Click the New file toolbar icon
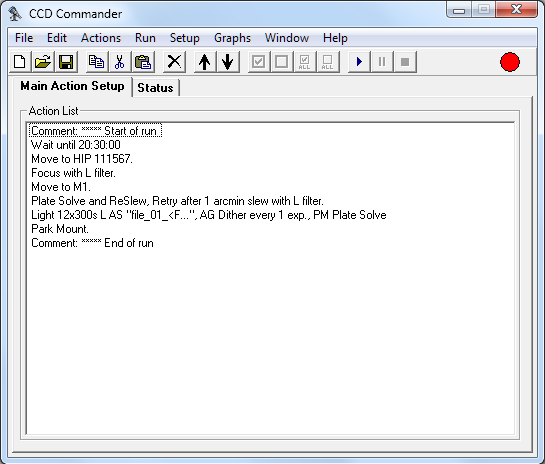Screen dimensions: 545x464 coord(20,62)
